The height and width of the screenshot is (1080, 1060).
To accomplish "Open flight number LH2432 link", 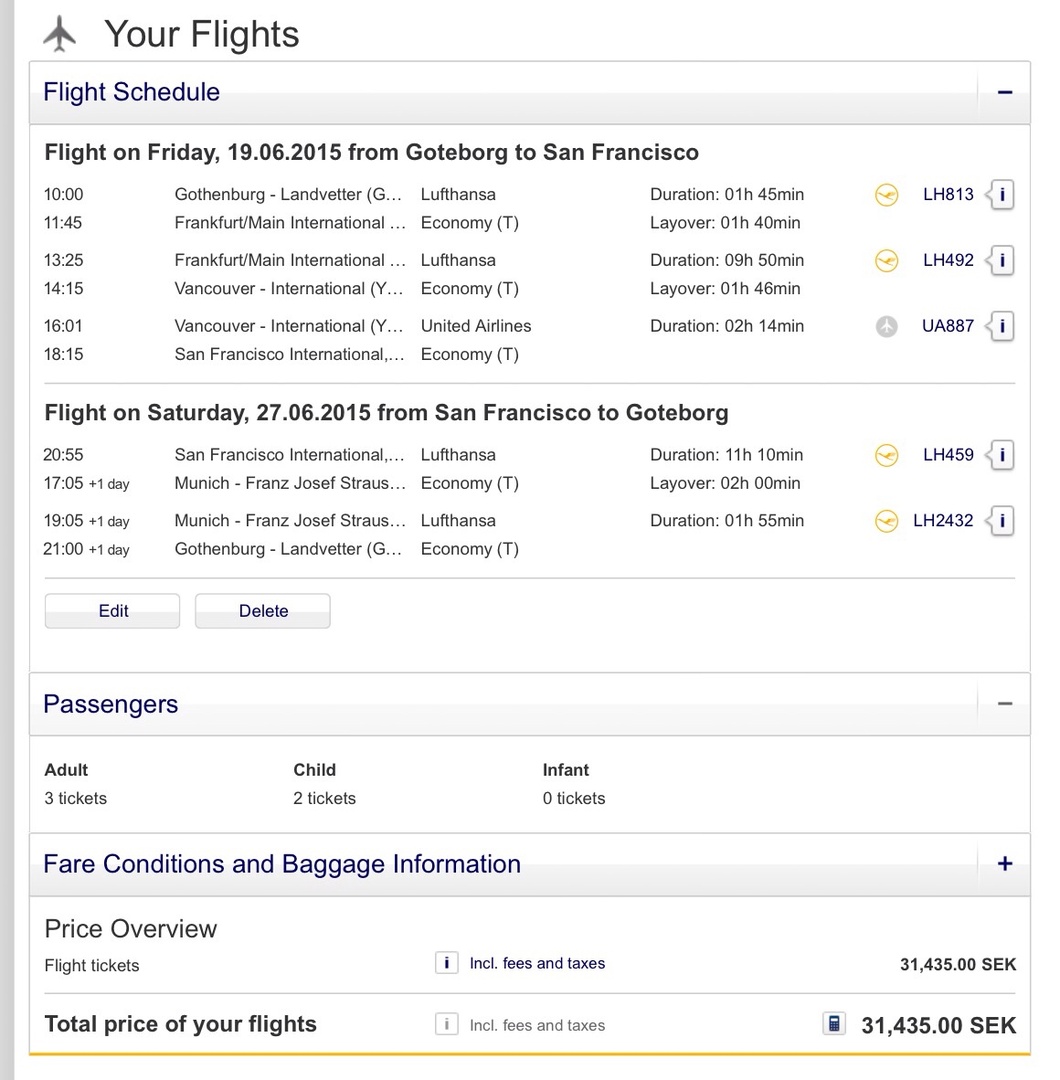I will point(942,521).
